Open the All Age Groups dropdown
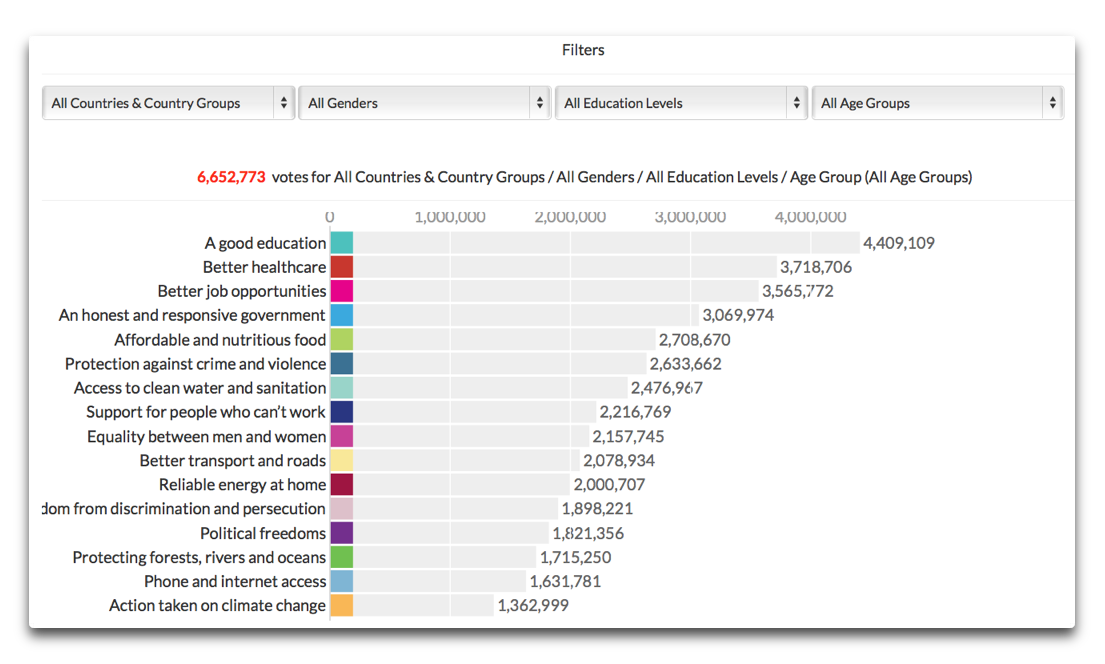 tap(938, 103)
